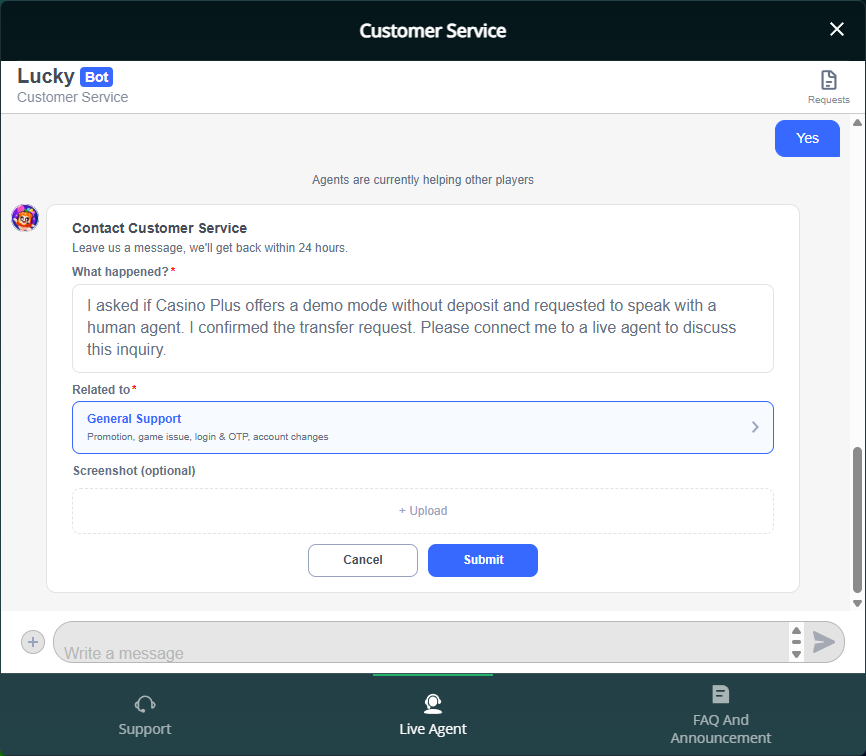Viewport: 866px width, 756px height.
Task: Switch to the Live Agent tab
Action: pyautogui.click(x=433, y=715)
